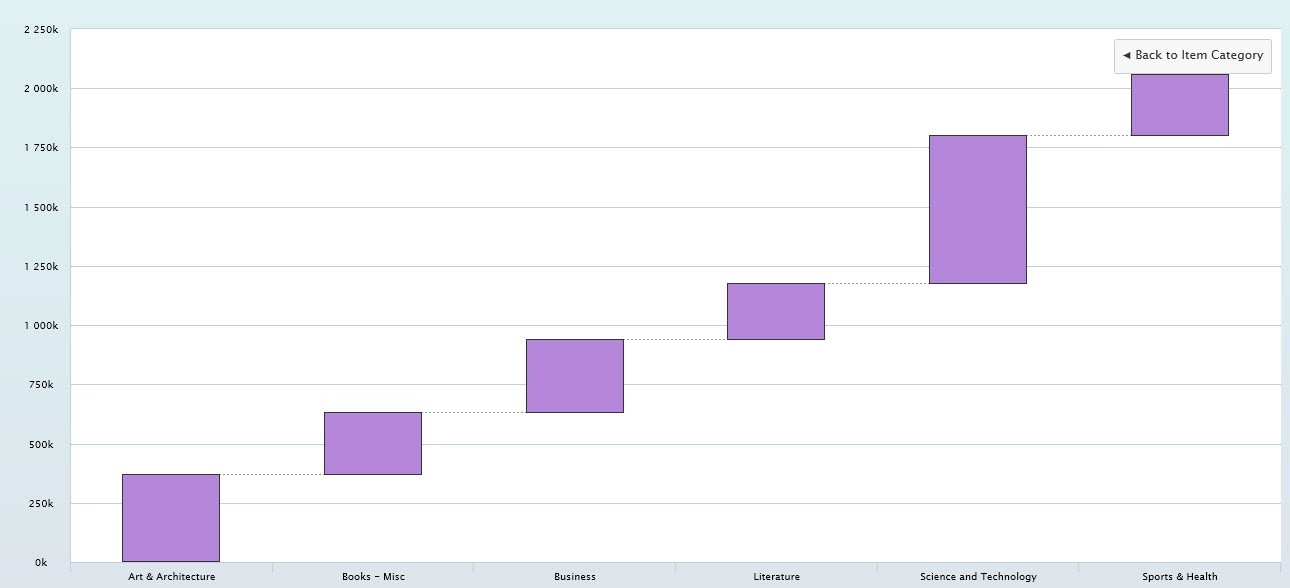Click the Art & Architecture axis label

coord(171,577)
